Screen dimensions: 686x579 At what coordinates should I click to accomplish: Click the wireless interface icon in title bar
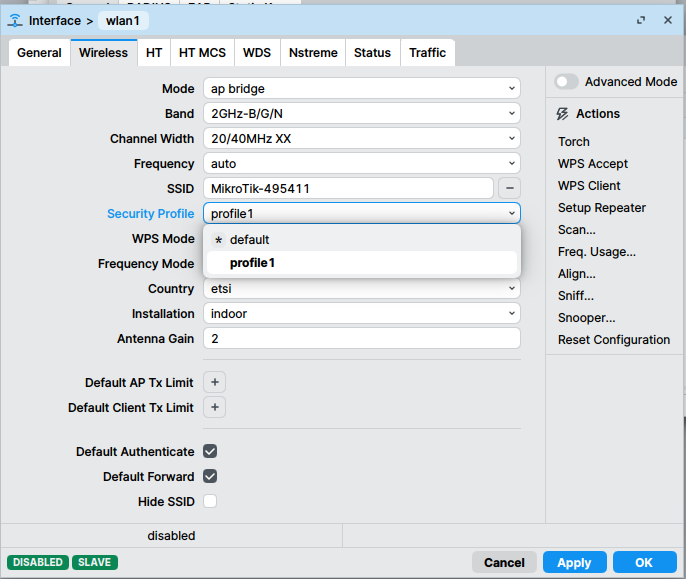pyautogui.click(x=15, y=20)
